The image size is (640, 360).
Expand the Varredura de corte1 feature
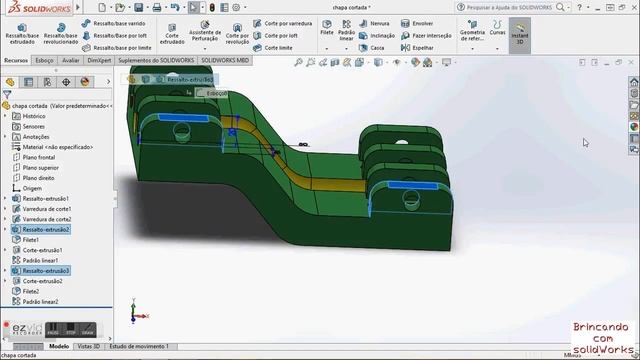coord(5,209)
